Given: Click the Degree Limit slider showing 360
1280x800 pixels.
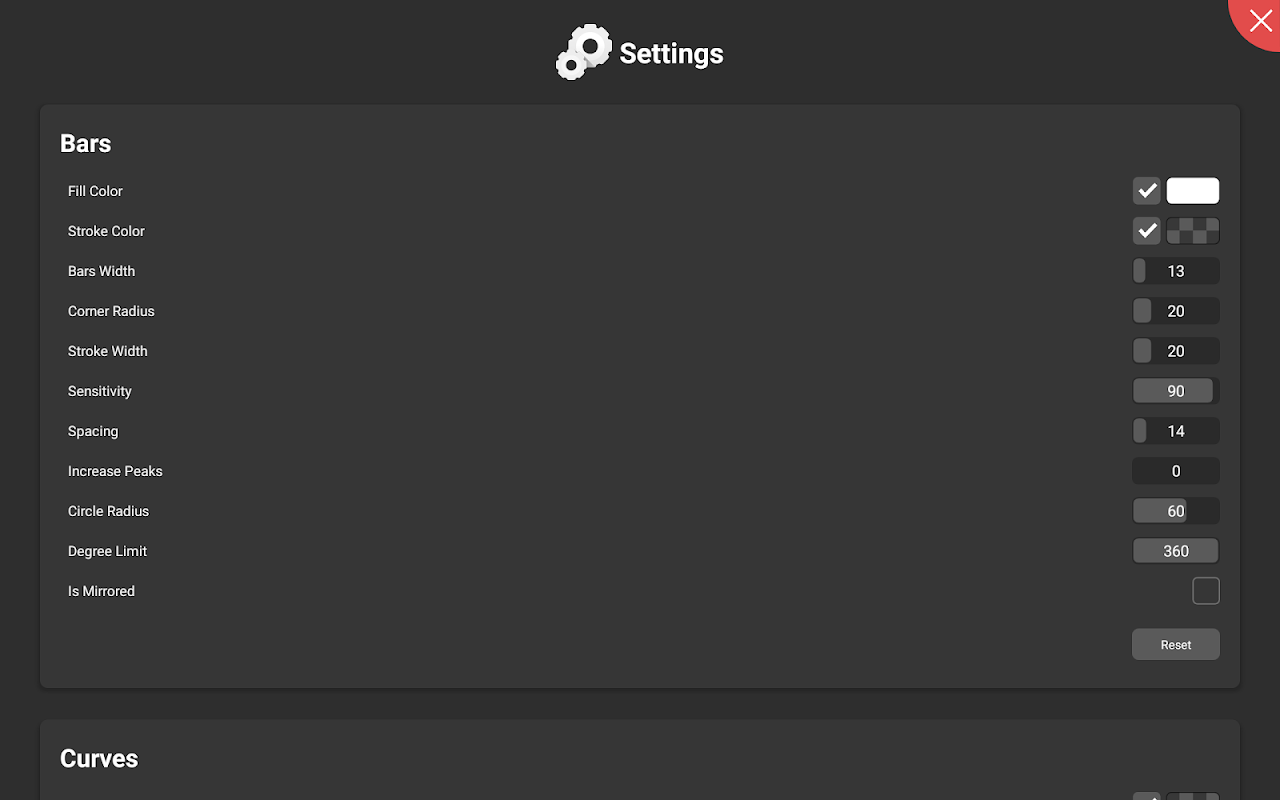Looking at the screenshot, I should pos(1176,551).
